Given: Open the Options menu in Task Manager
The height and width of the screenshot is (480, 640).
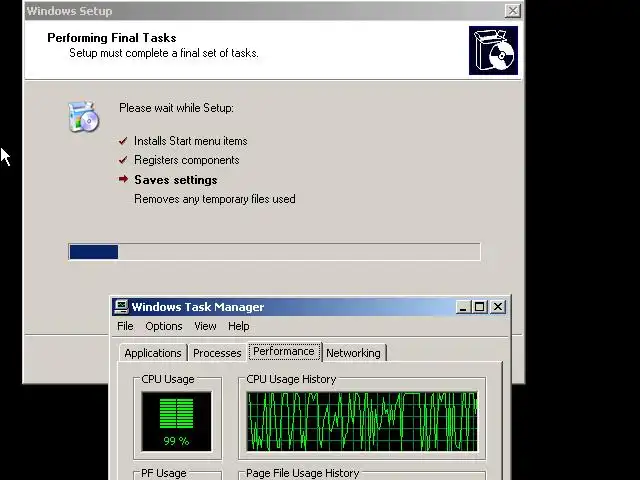Looking at the screenshot, I should (x=164, y=326).
